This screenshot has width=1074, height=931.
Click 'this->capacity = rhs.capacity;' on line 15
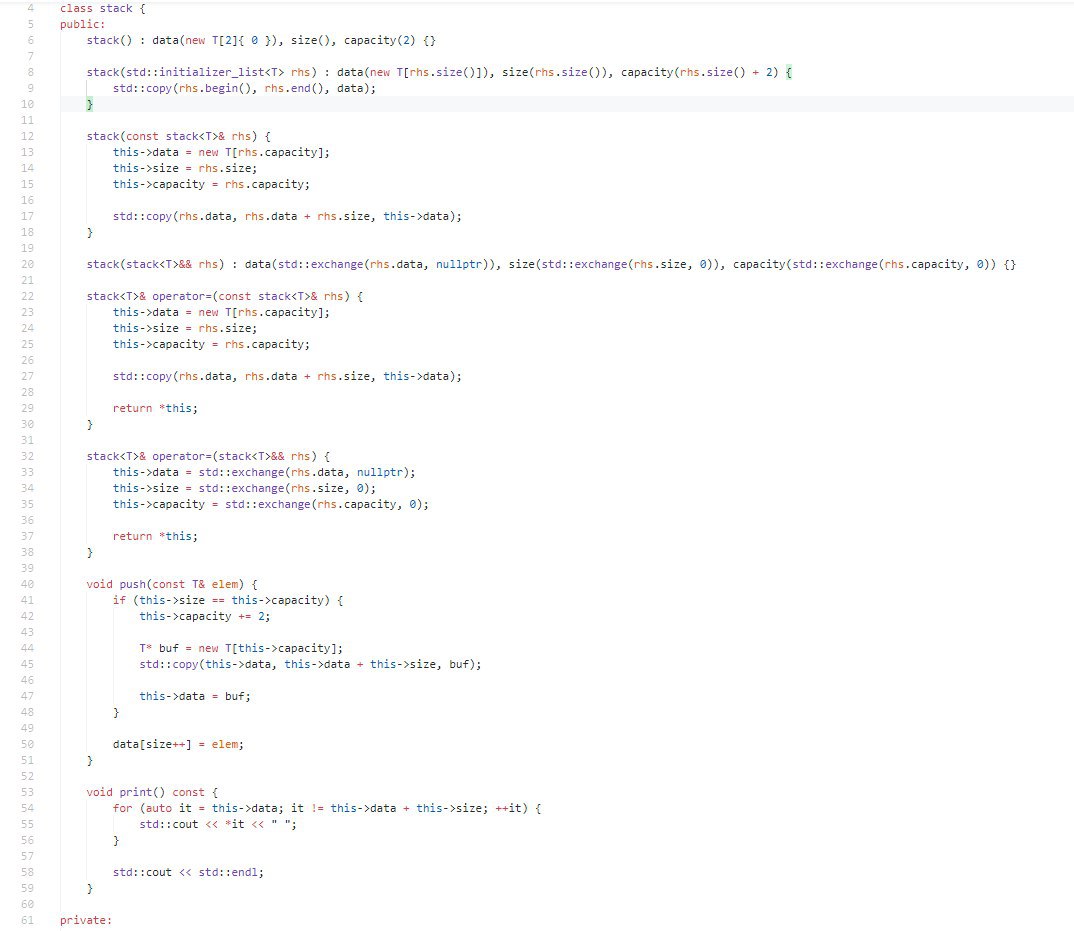212,184
